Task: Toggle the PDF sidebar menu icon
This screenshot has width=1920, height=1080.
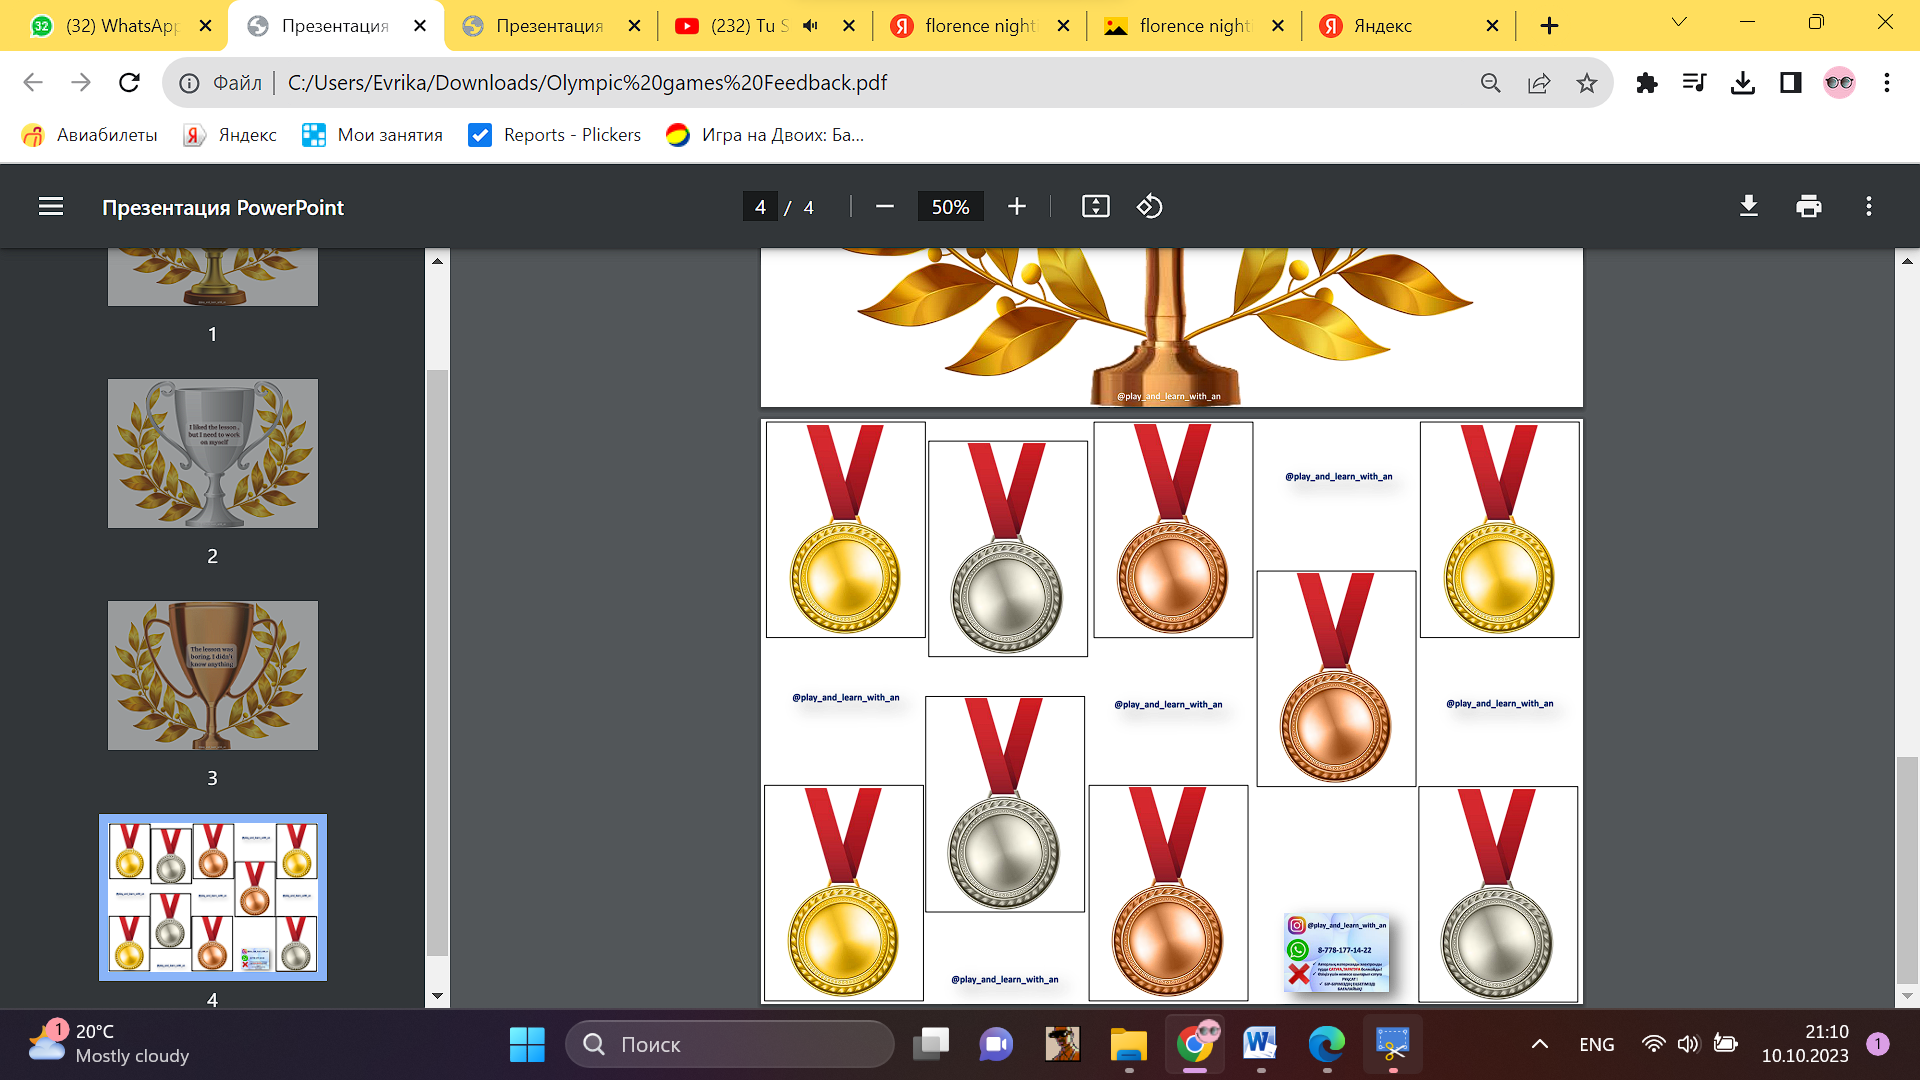Action: pyautogui.click(x=51, y=207)
